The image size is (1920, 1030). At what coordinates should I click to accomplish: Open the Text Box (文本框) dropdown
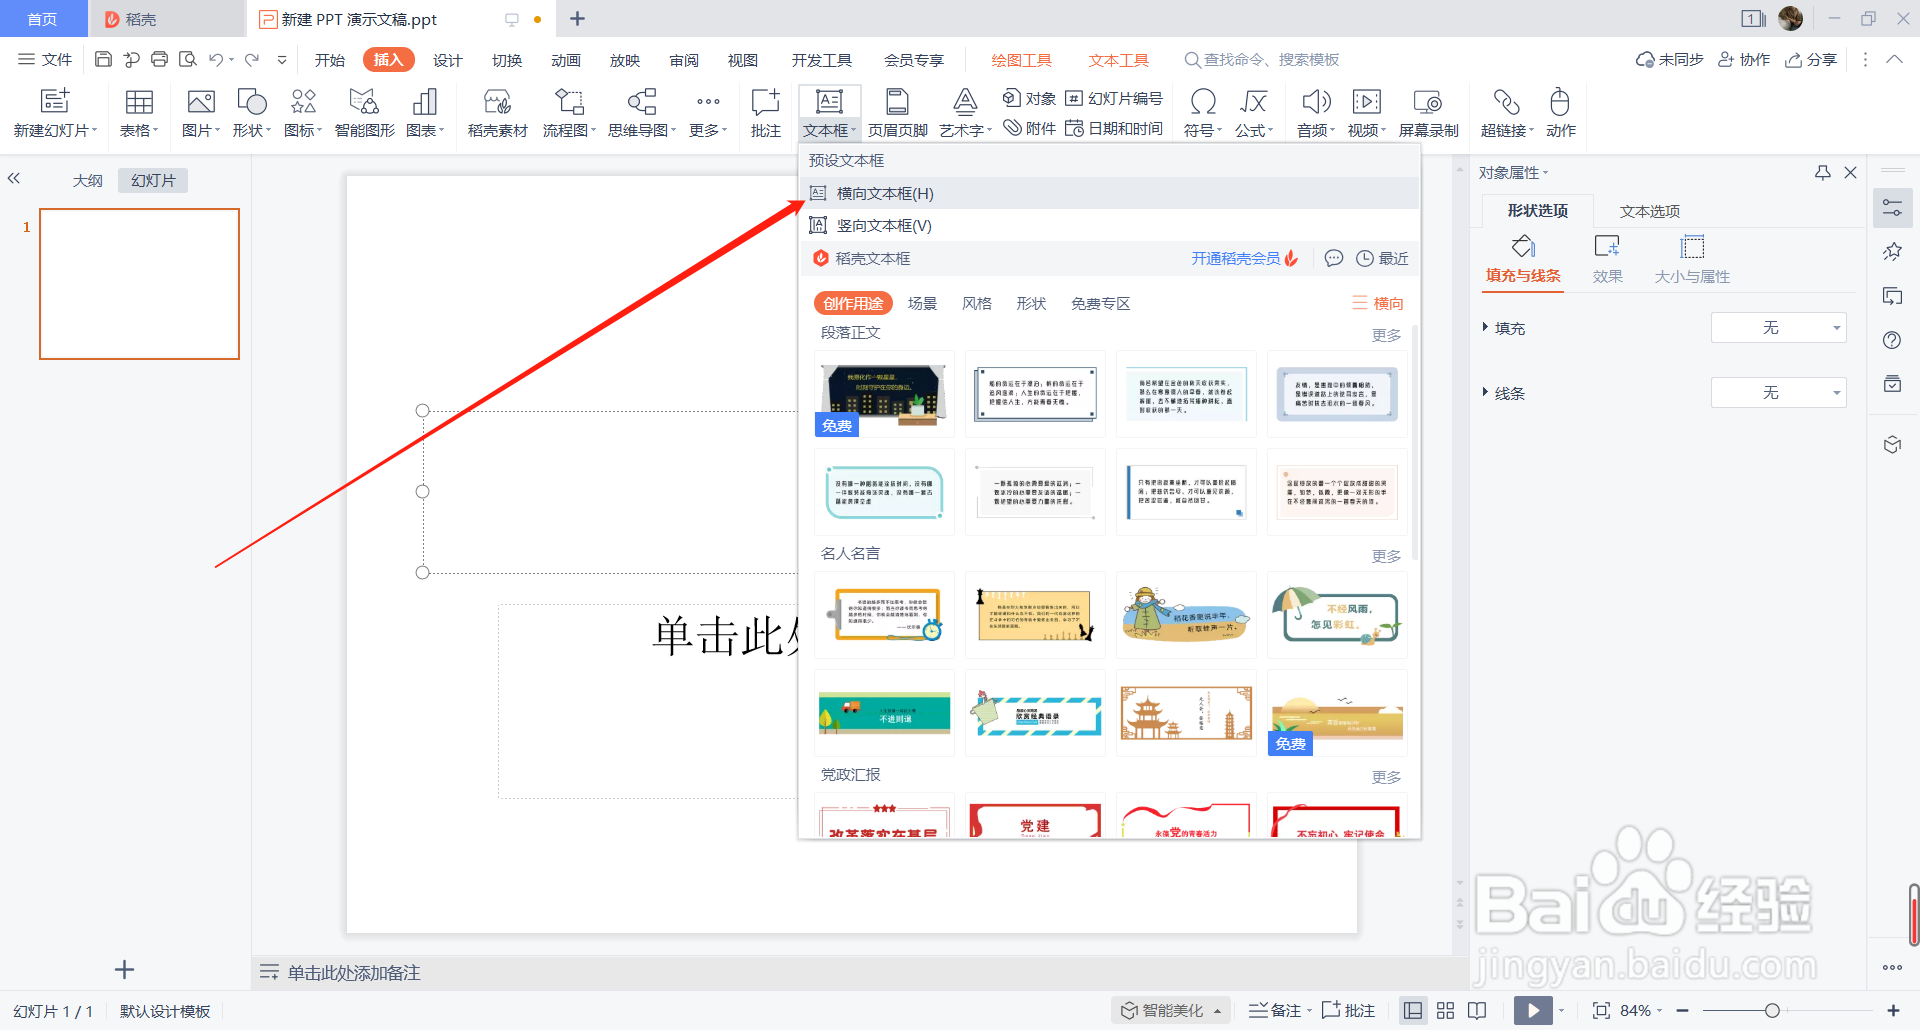point(830,131)
